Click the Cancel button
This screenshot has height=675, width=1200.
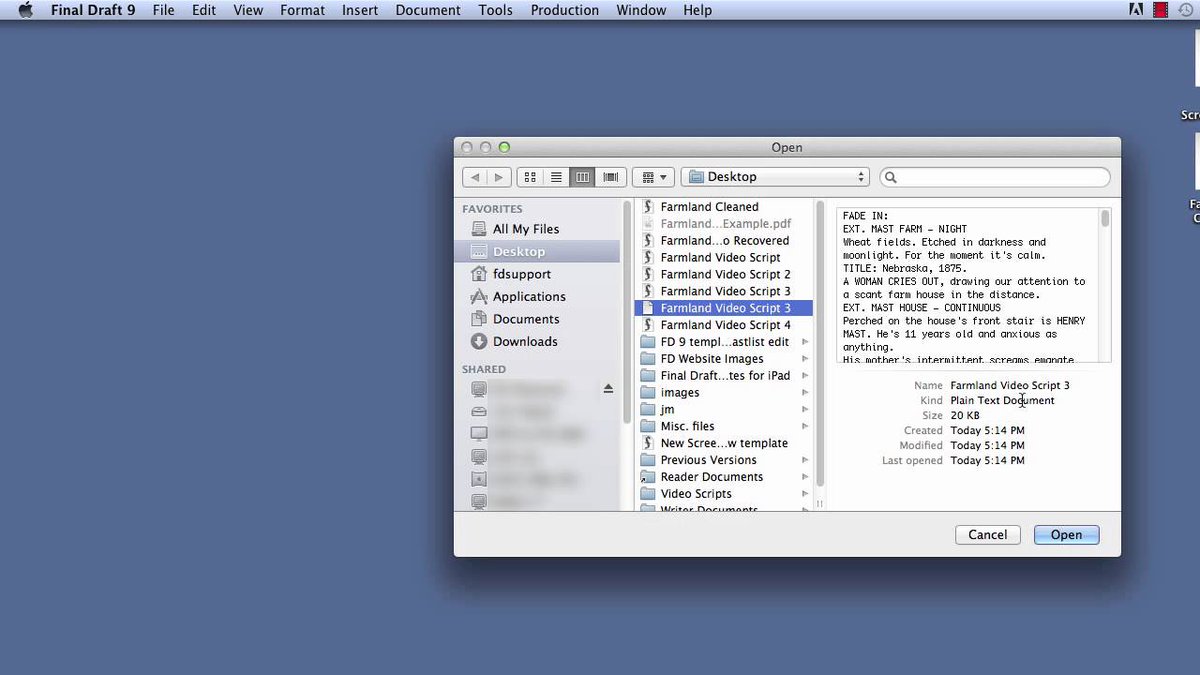pyautogui.click(x=988, y=535)
